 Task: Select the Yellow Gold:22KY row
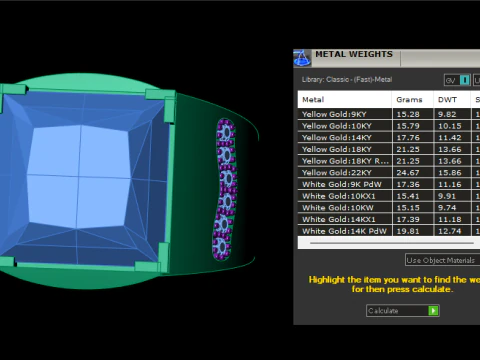point(389,172)
